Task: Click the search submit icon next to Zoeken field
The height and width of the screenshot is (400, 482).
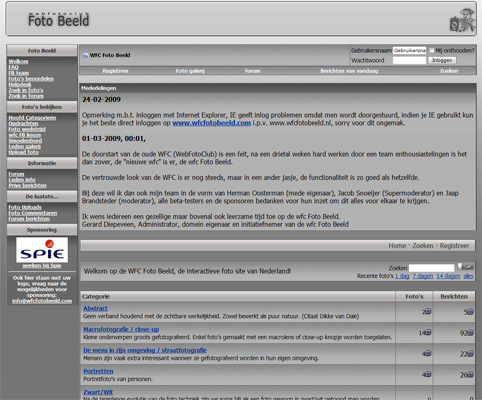Action: coord(465,267)
